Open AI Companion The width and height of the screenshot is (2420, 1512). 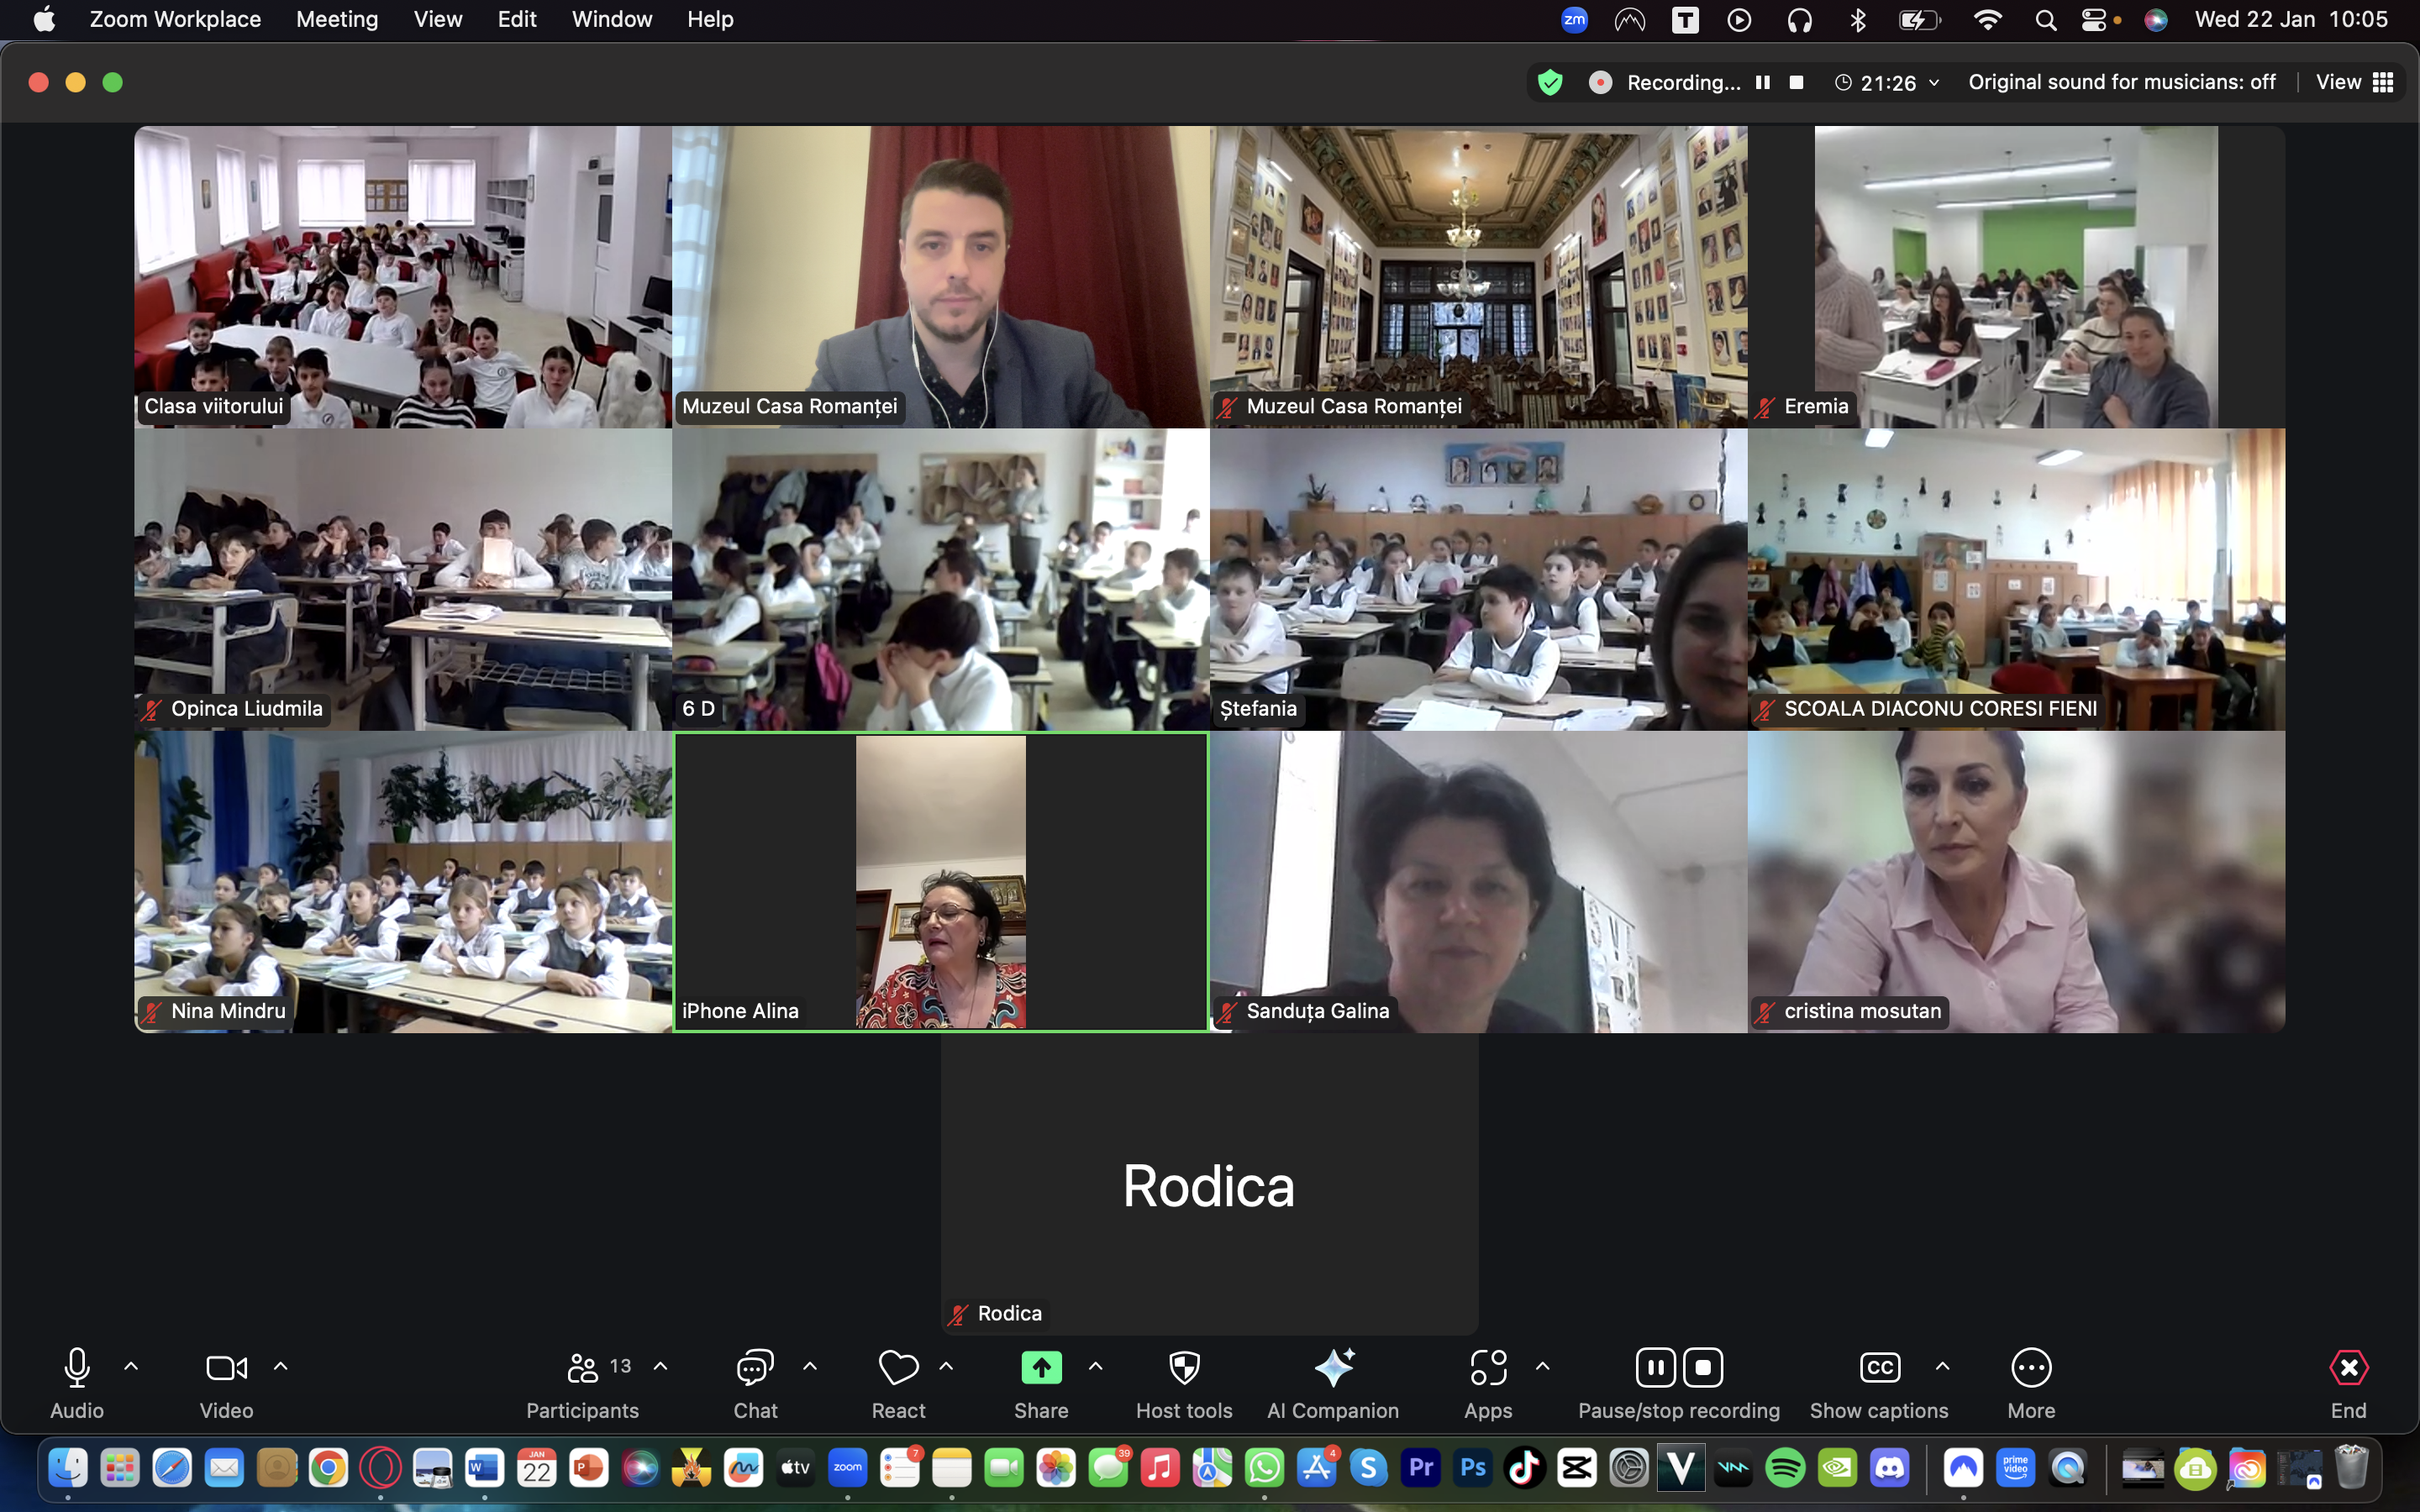point(1333,1368)
